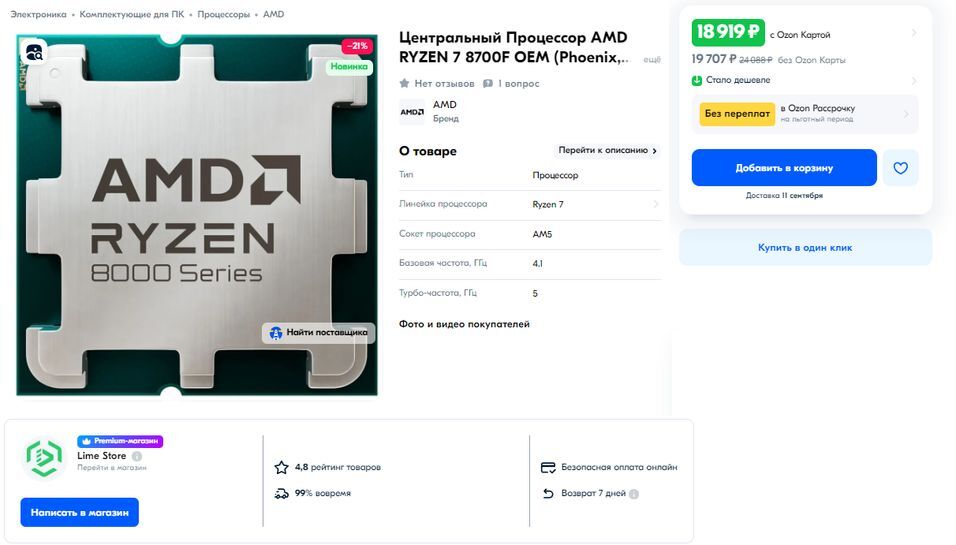Expand the Ozon Картой price chevron
Viewport: 956px width, 545px height.
pyautogui.click(x=914, y=33)
